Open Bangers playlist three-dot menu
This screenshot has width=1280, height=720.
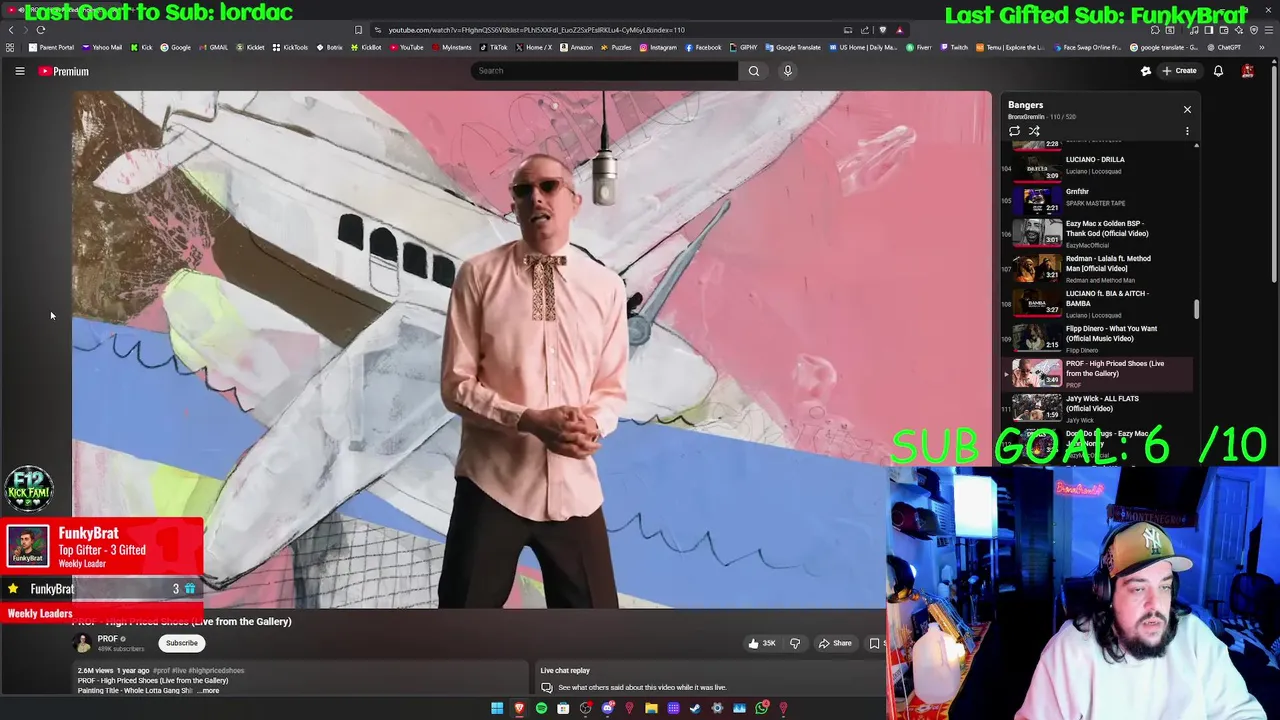(x=1187, y=131)
